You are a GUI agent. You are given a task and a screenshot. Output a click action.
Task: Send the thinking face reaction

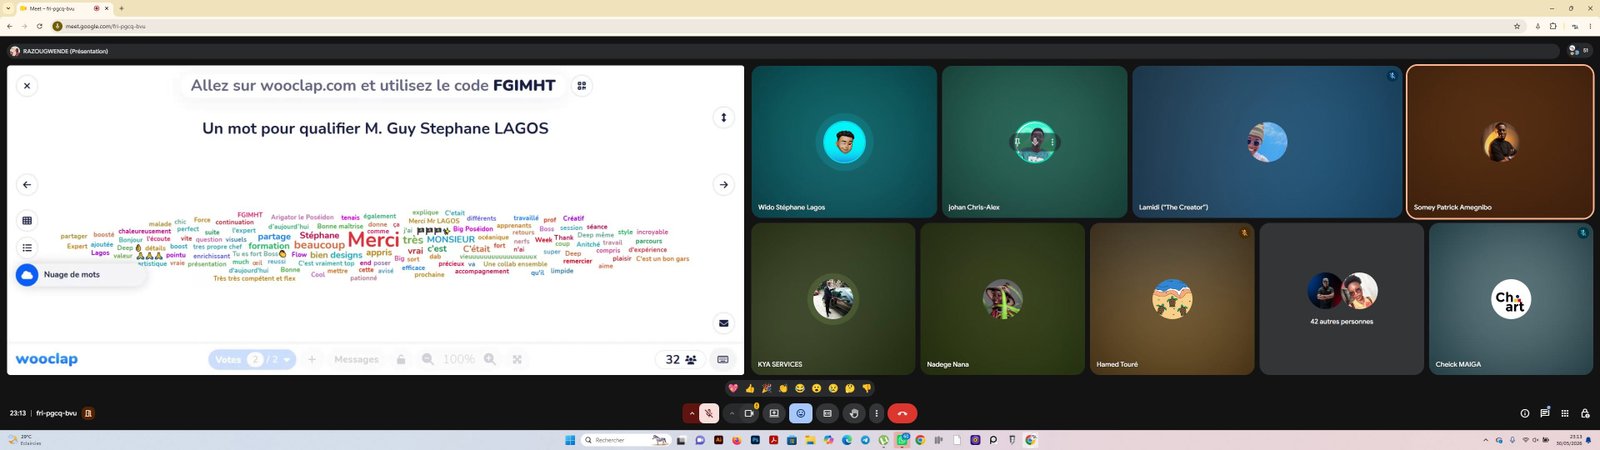[x=850, y=388]
